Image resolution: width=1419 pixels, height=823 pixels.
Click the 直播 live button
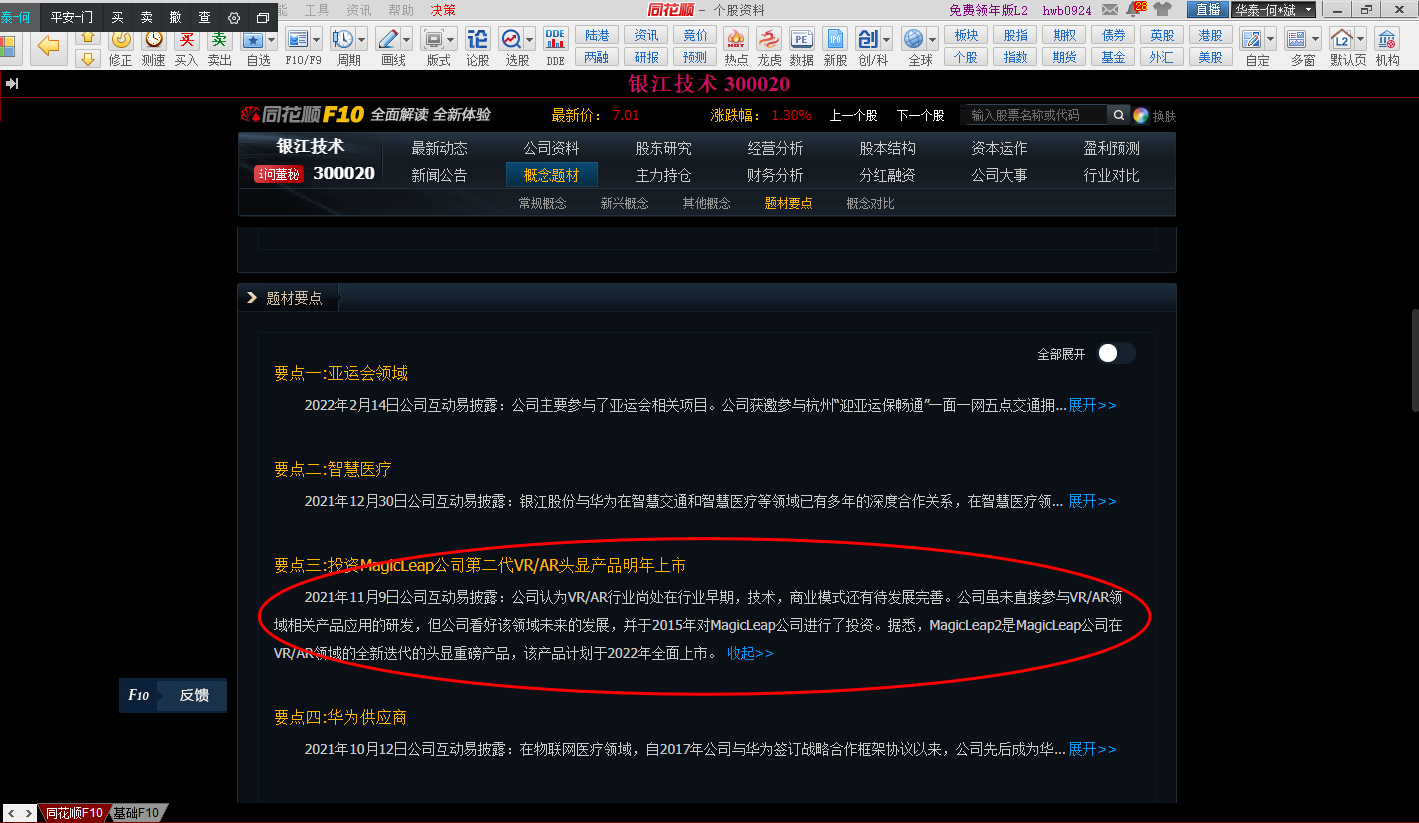[x=1207, y=10]
